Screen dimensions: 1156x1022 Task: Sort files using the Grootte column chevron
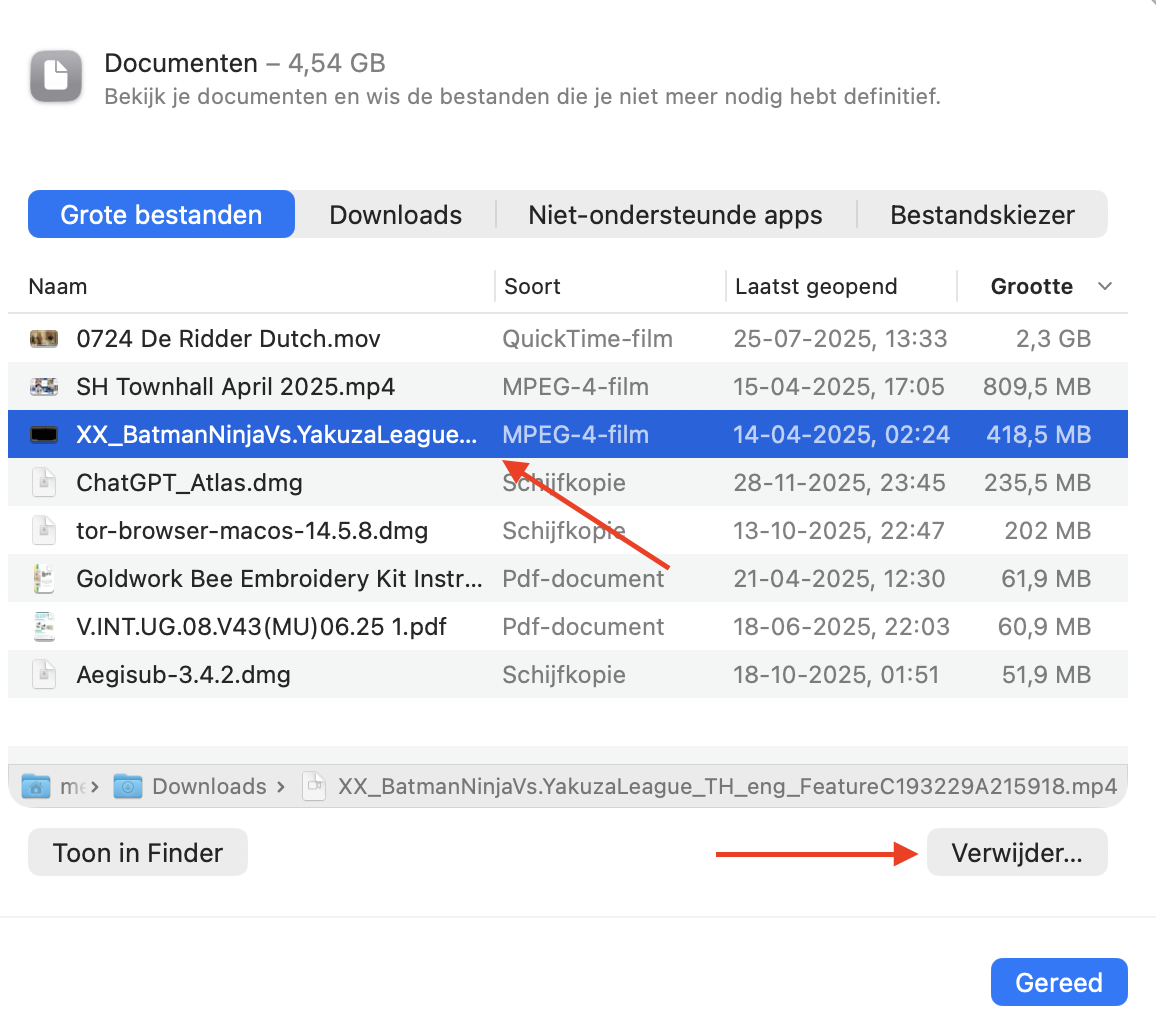point(1104,286)
